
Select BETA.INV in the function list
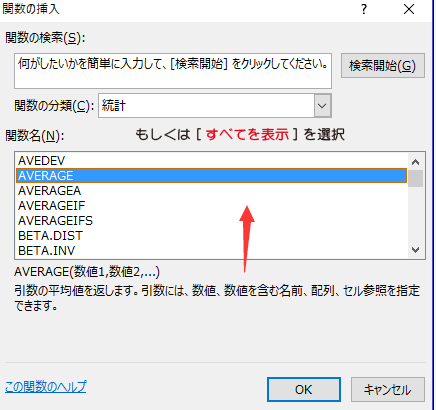point(212,250)
